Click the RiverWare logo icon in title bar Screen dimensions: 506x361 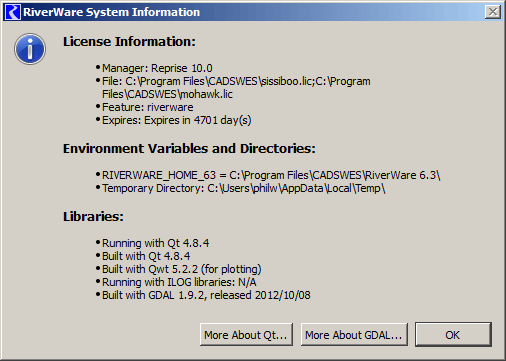point(13,12)
